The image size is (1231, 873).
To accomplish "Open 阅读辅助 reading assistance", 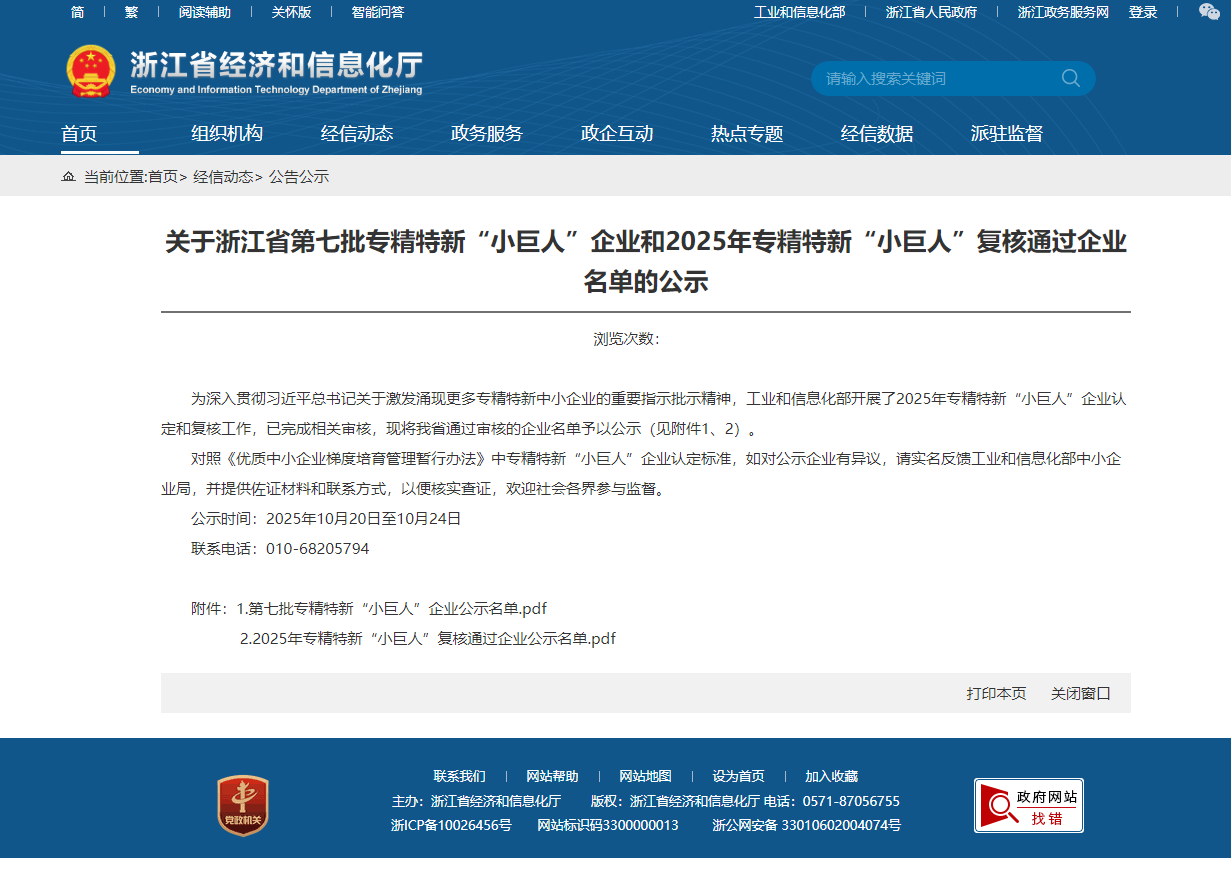I will click(x=204, y=12).
